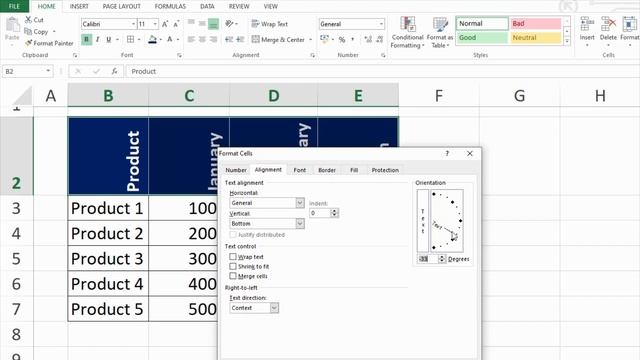Open the Name Box B2 dropdown arrow
The height and width of the screenshot is (360, 640).
[x=48, y=71]
